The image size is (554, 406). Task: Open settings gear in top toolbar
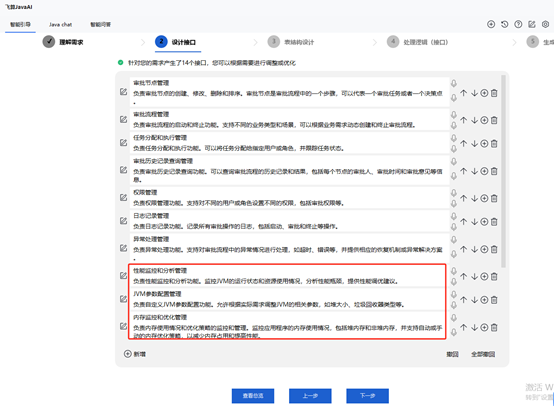545,24
